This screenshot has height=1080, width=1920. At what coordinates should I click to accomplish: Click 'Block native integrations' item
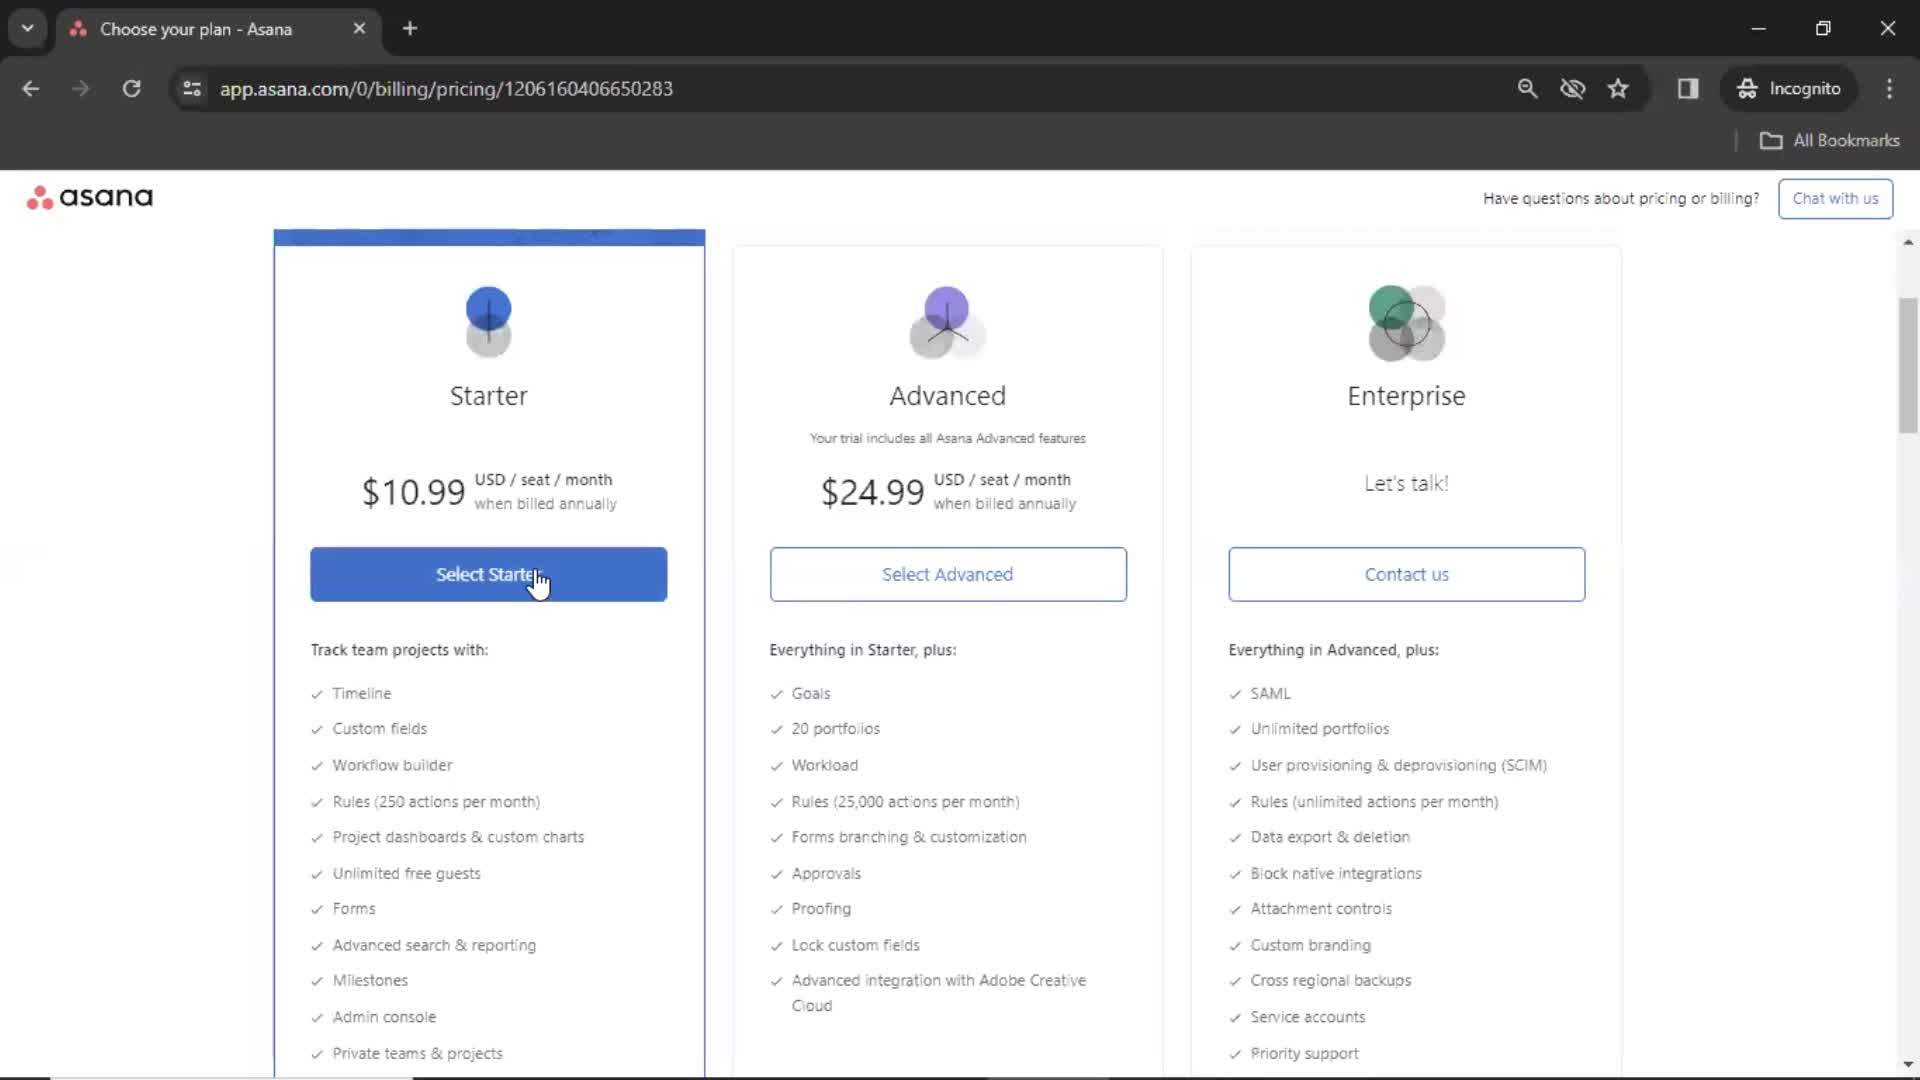click(1335, 873)
